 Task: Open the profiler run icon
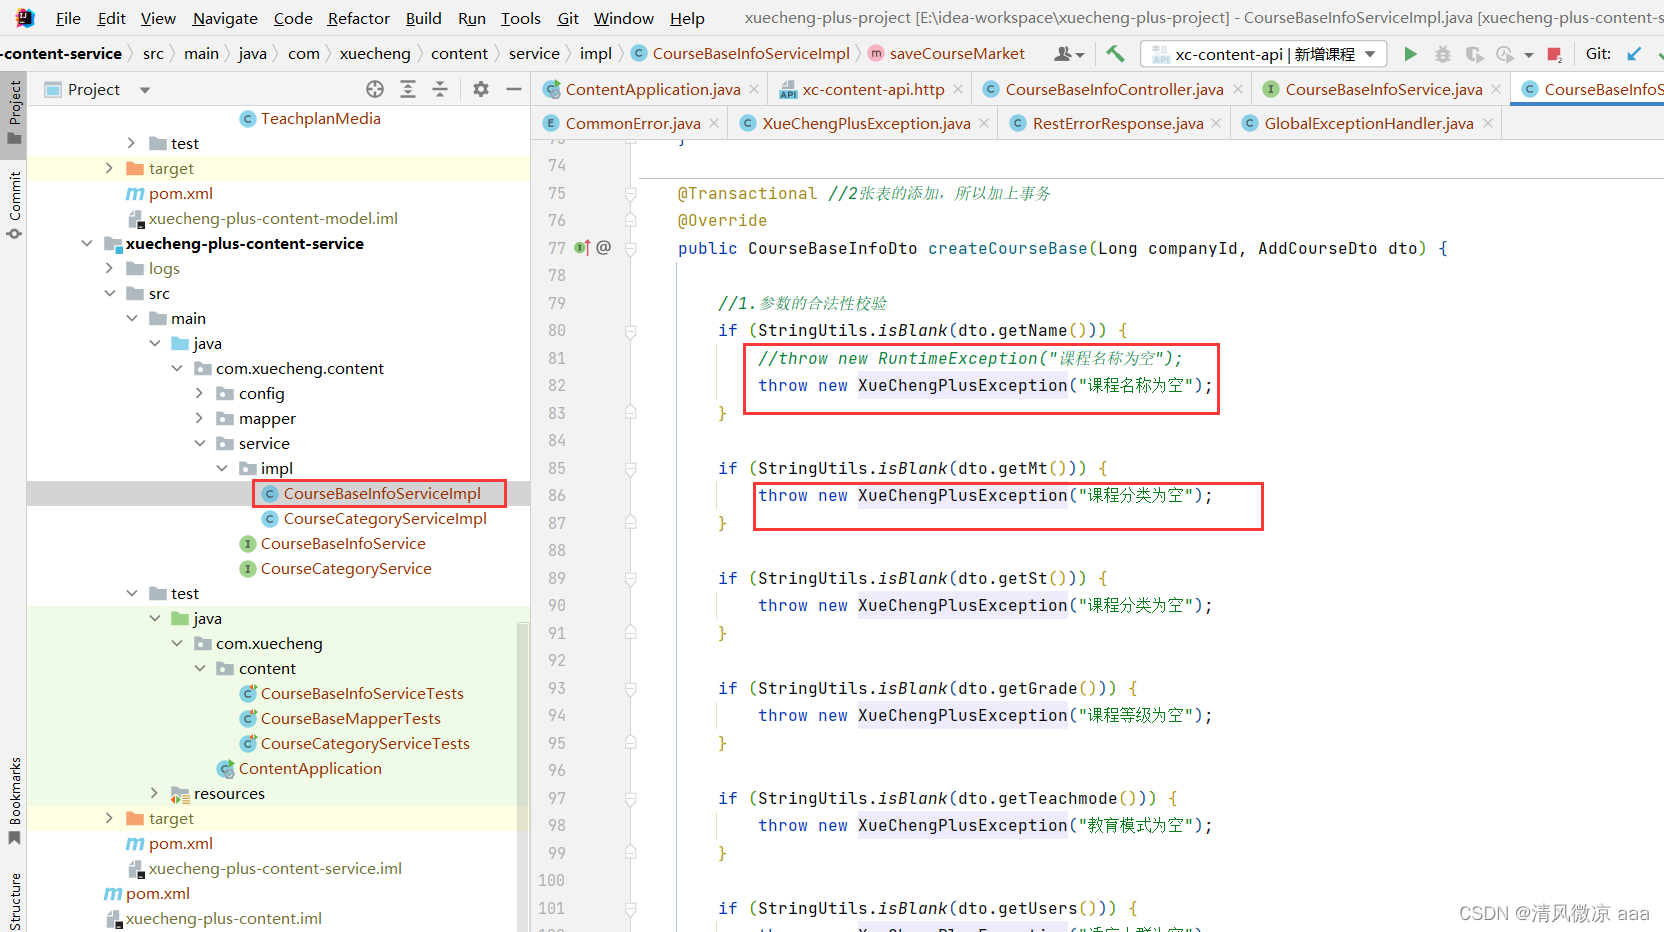click(1505, 54)
